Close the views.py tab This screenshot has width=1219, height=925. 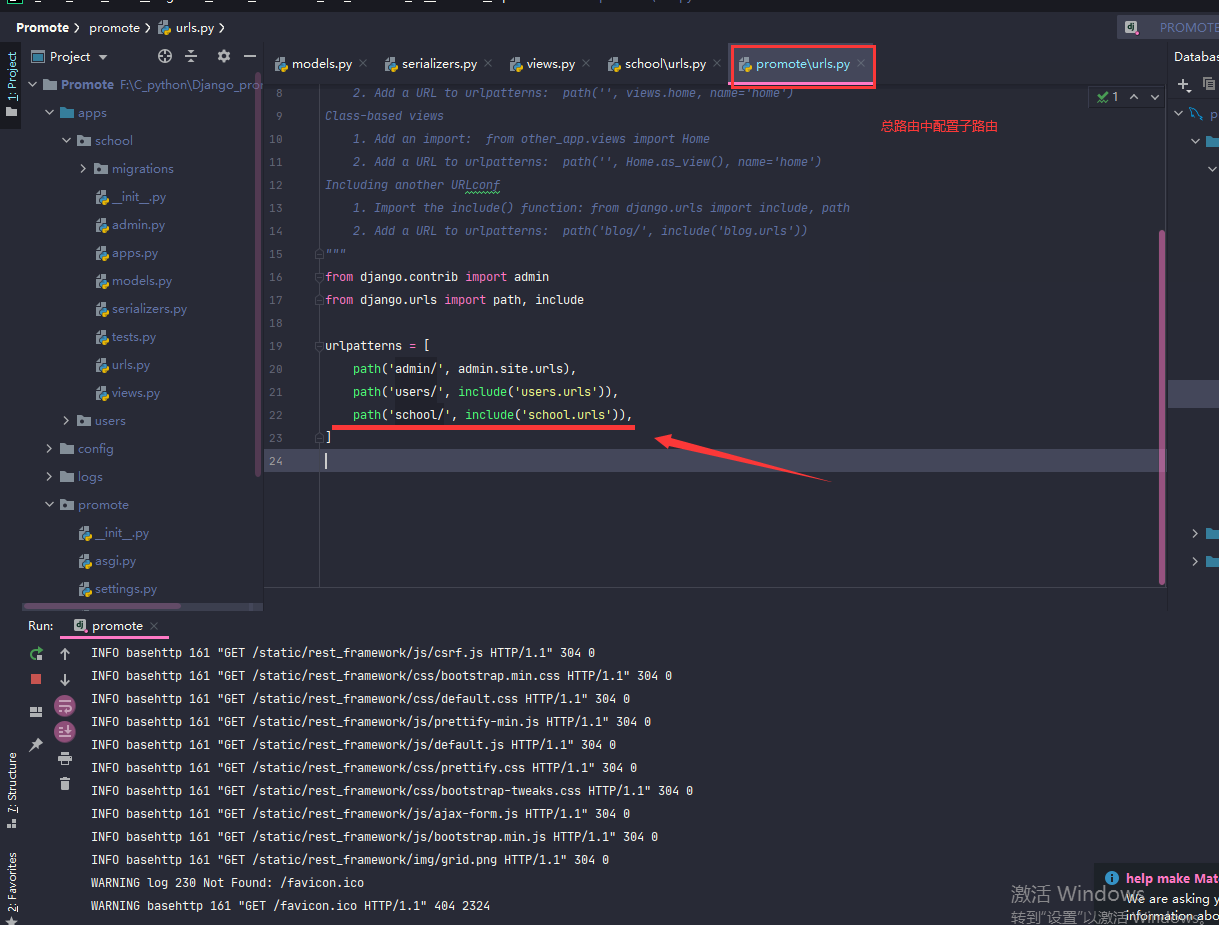(x=586, y=63)
